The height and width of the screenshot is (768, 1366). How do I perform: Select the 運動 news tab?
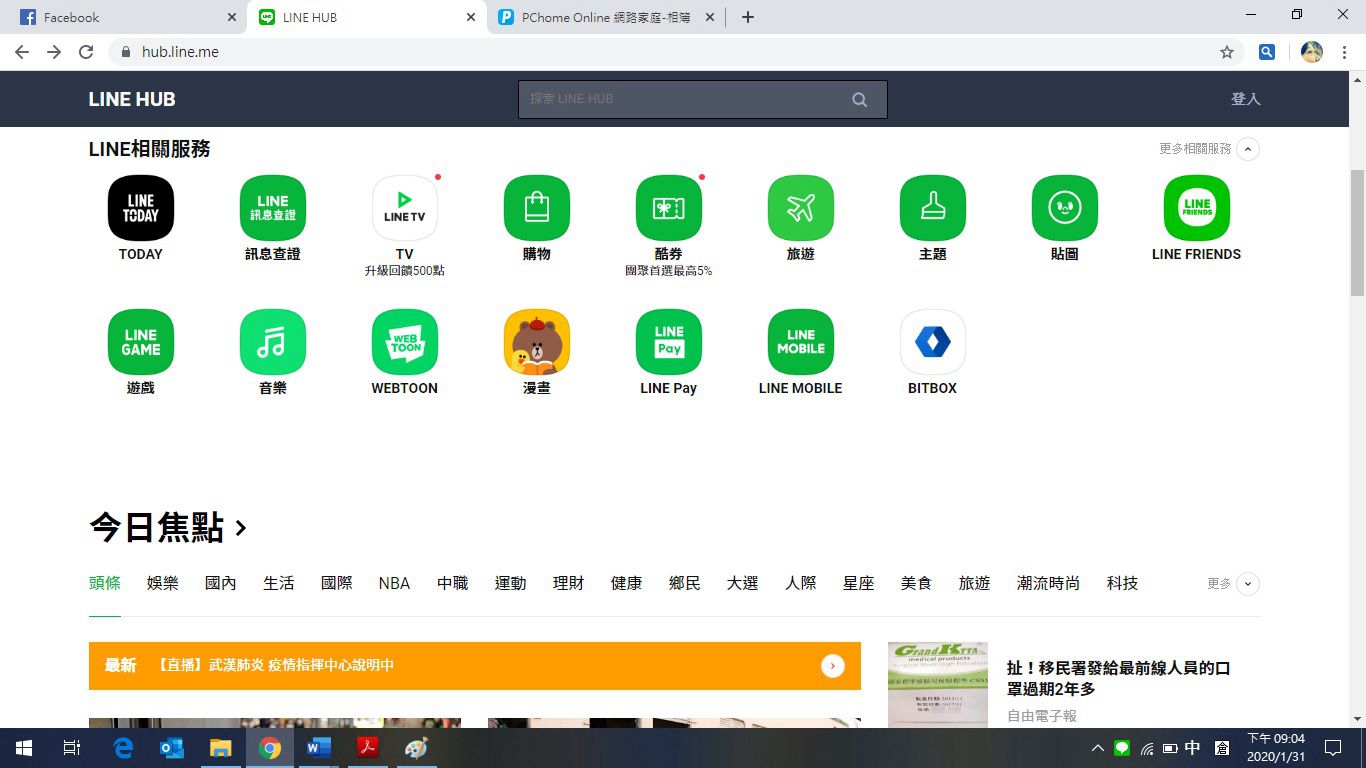click(511, 583)
